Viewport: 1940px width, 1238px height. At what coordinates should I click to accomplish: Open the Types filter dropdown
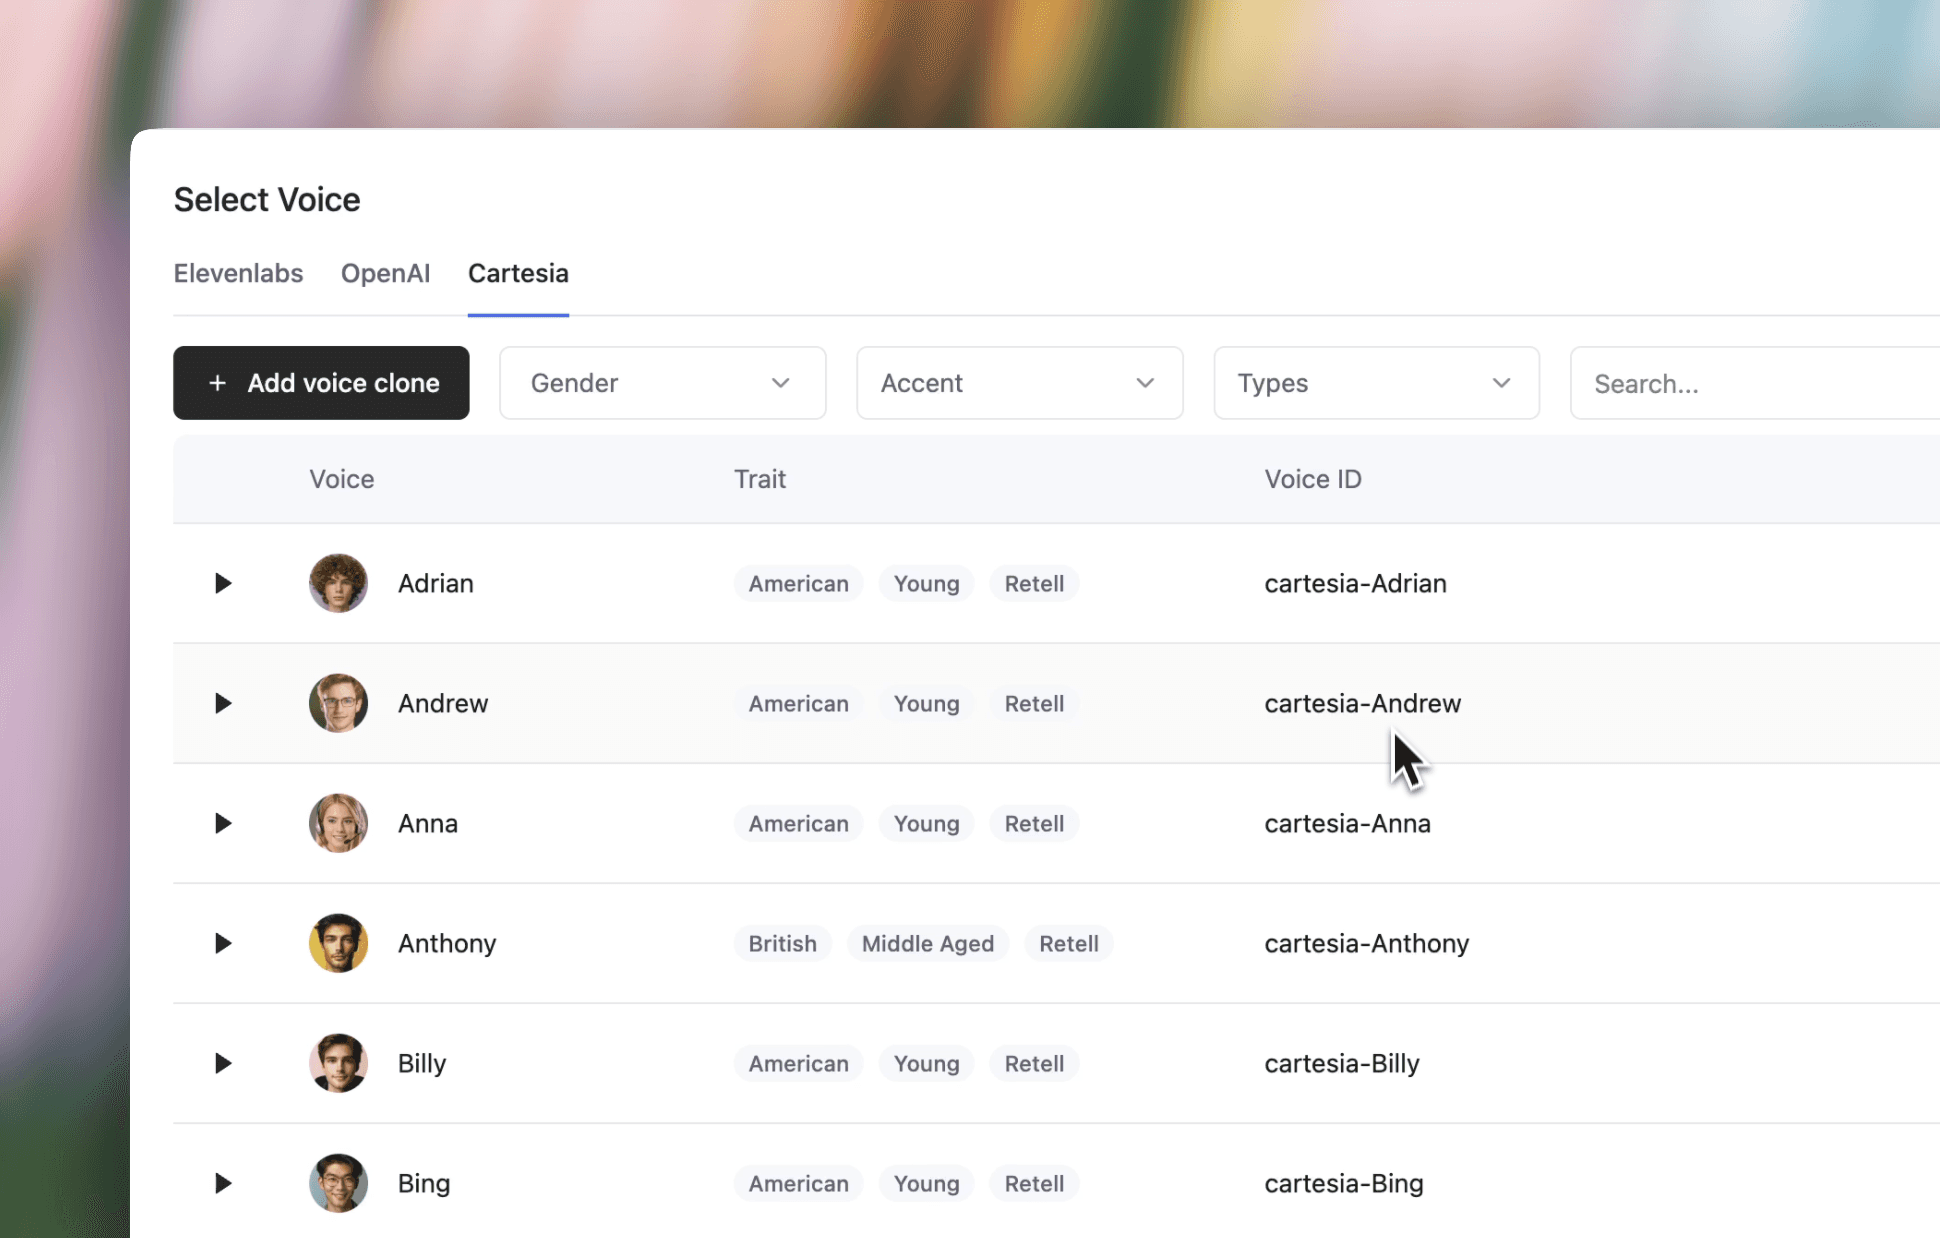point(1376,383)
